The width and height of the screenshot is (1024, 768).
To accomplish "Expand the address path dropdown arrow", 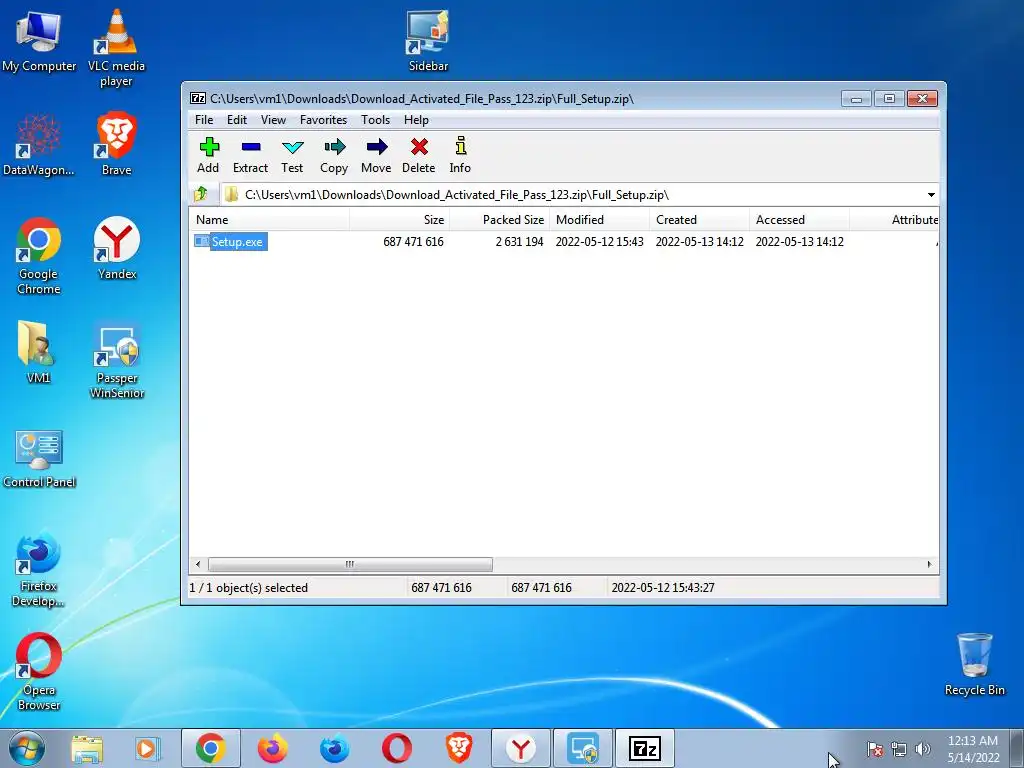I will click(x=931, y=195).
